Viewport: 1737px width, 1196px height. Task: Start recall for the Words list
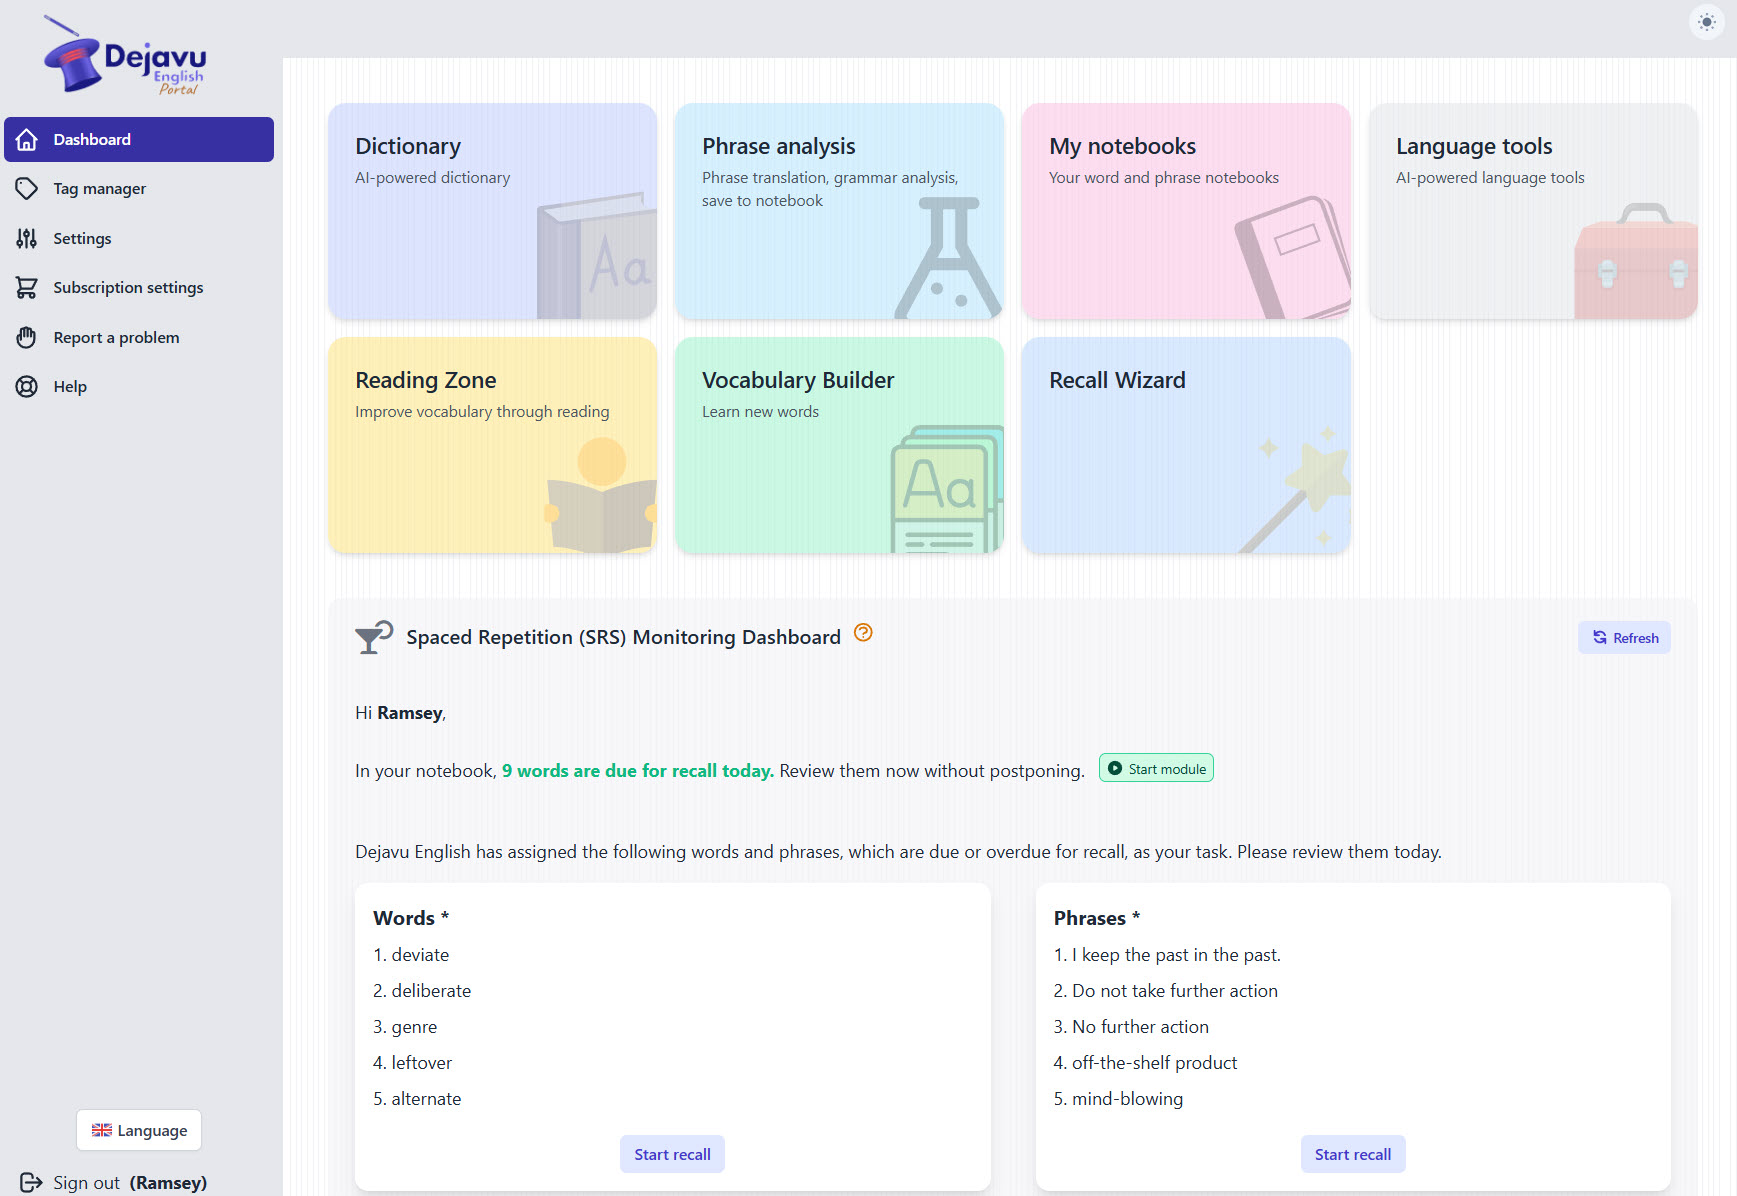pyautogui.click(x=672, y=1154)
